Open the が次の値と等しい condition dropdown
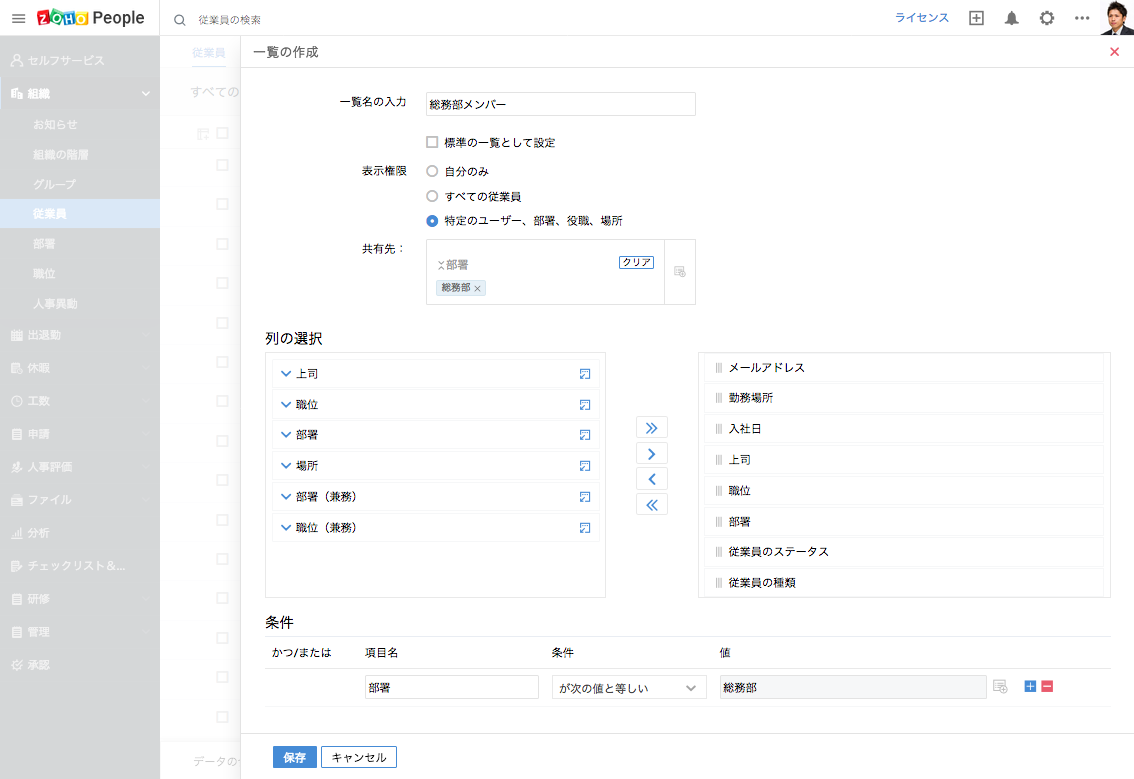The image size is (1134, 779). click(629, 687)
